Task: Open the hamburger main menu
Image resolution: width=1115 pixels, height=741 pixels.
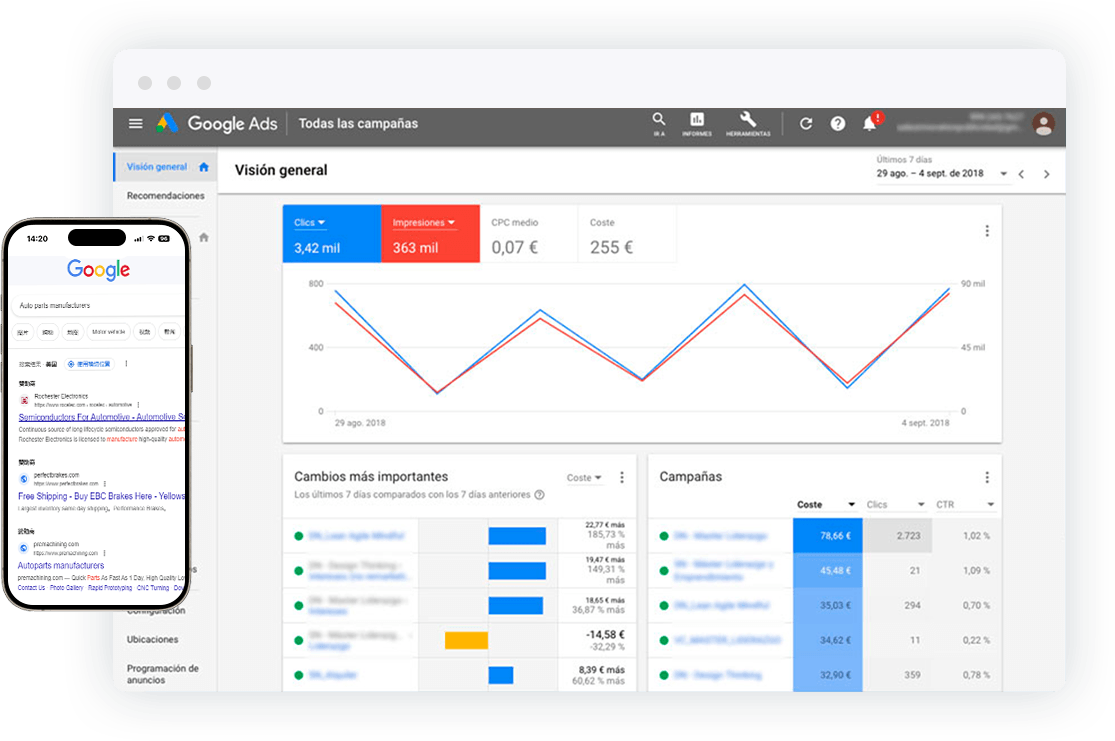Action: (136, 124)
